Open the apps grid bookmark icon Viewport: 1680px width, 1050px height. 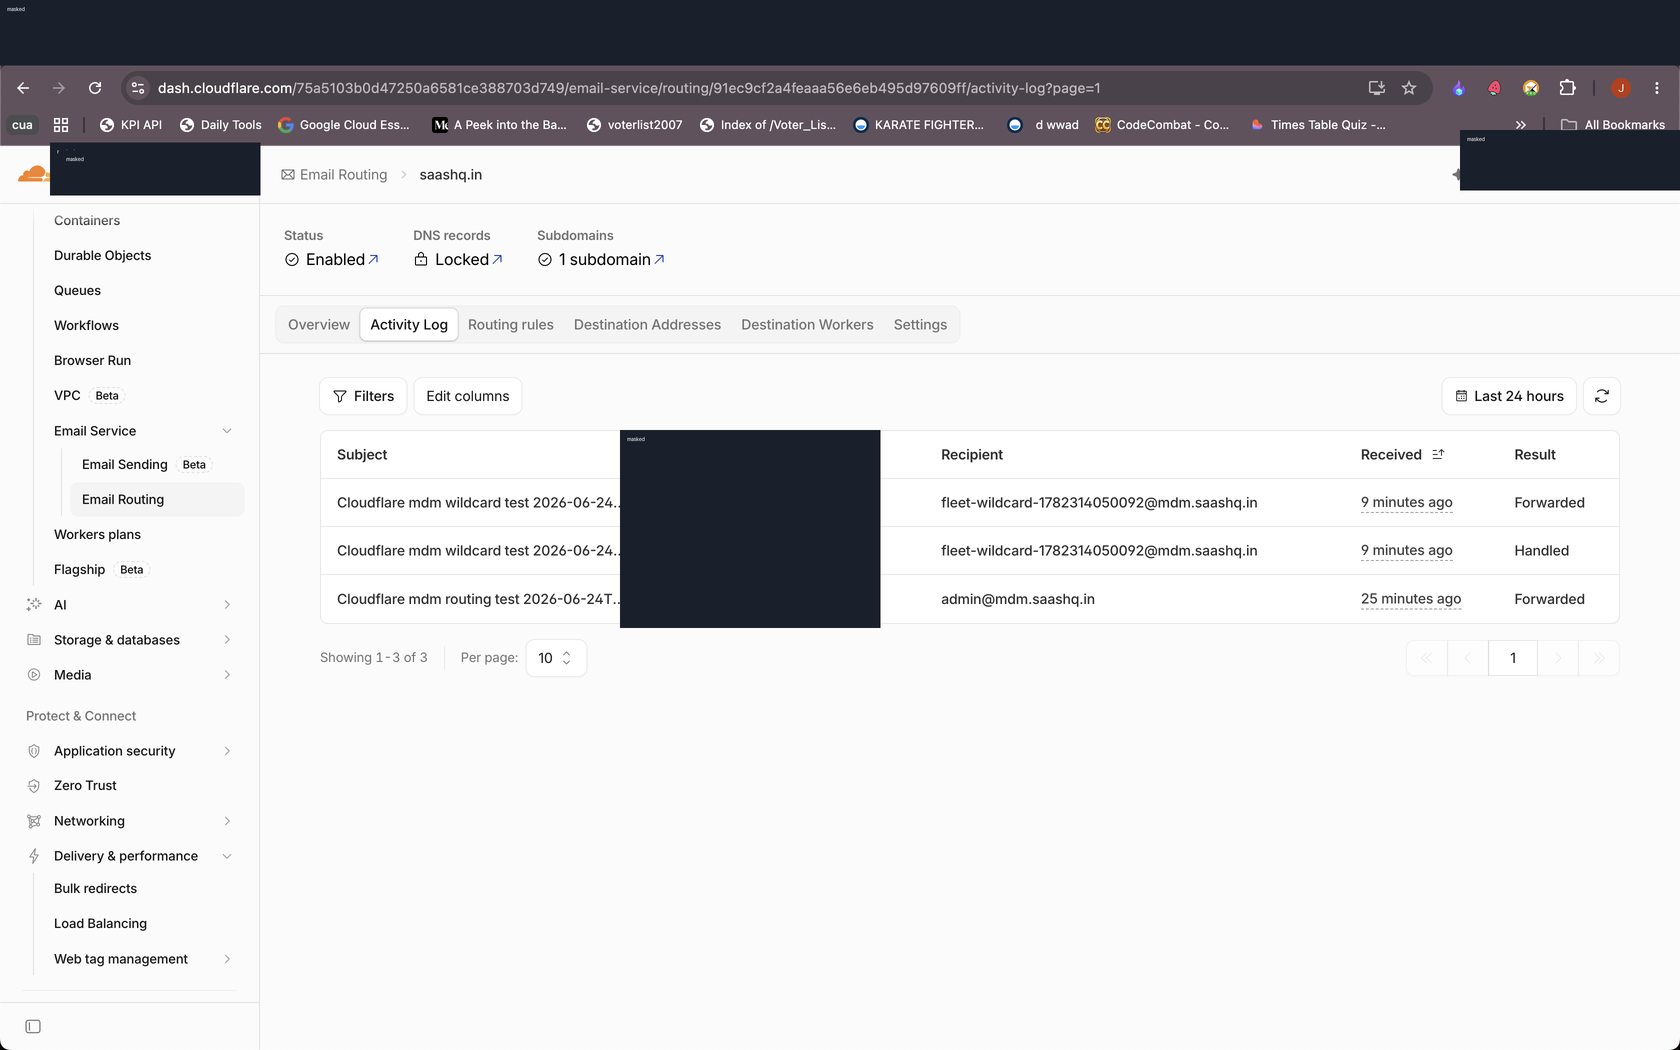pos(61,125)
